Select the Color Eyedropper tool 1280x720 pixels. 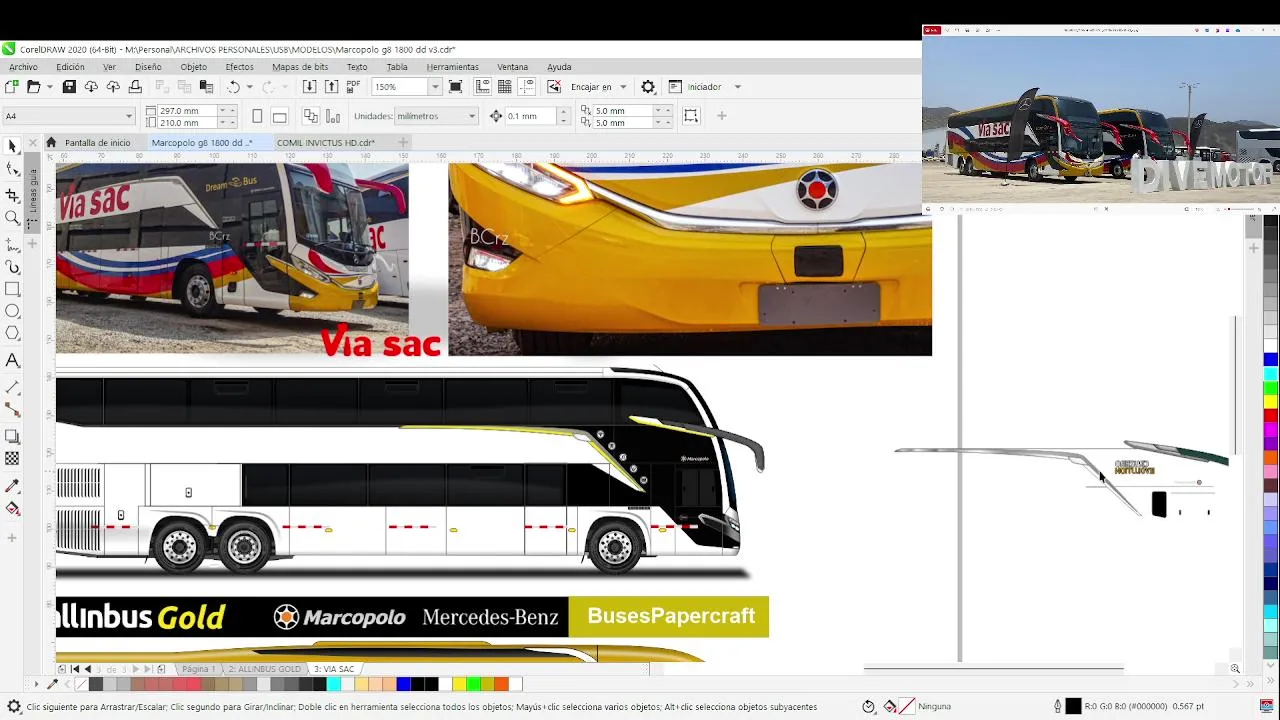point(12,485)
